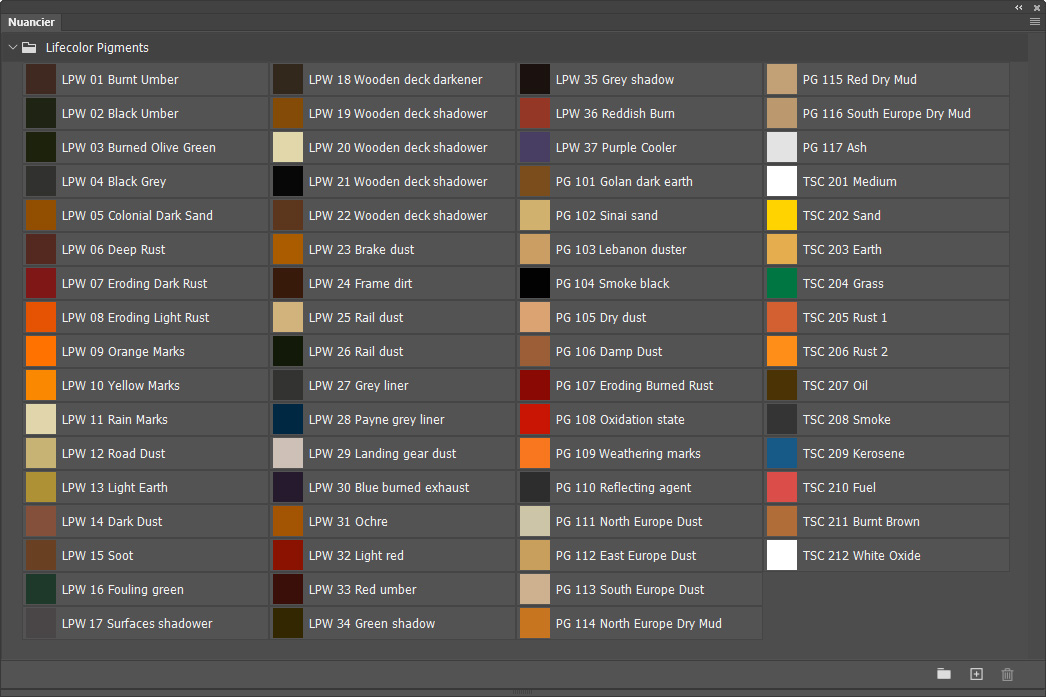Click the 'TSC 208 Smoke' label
The image size is (1046, 697).
coord(847,420)
